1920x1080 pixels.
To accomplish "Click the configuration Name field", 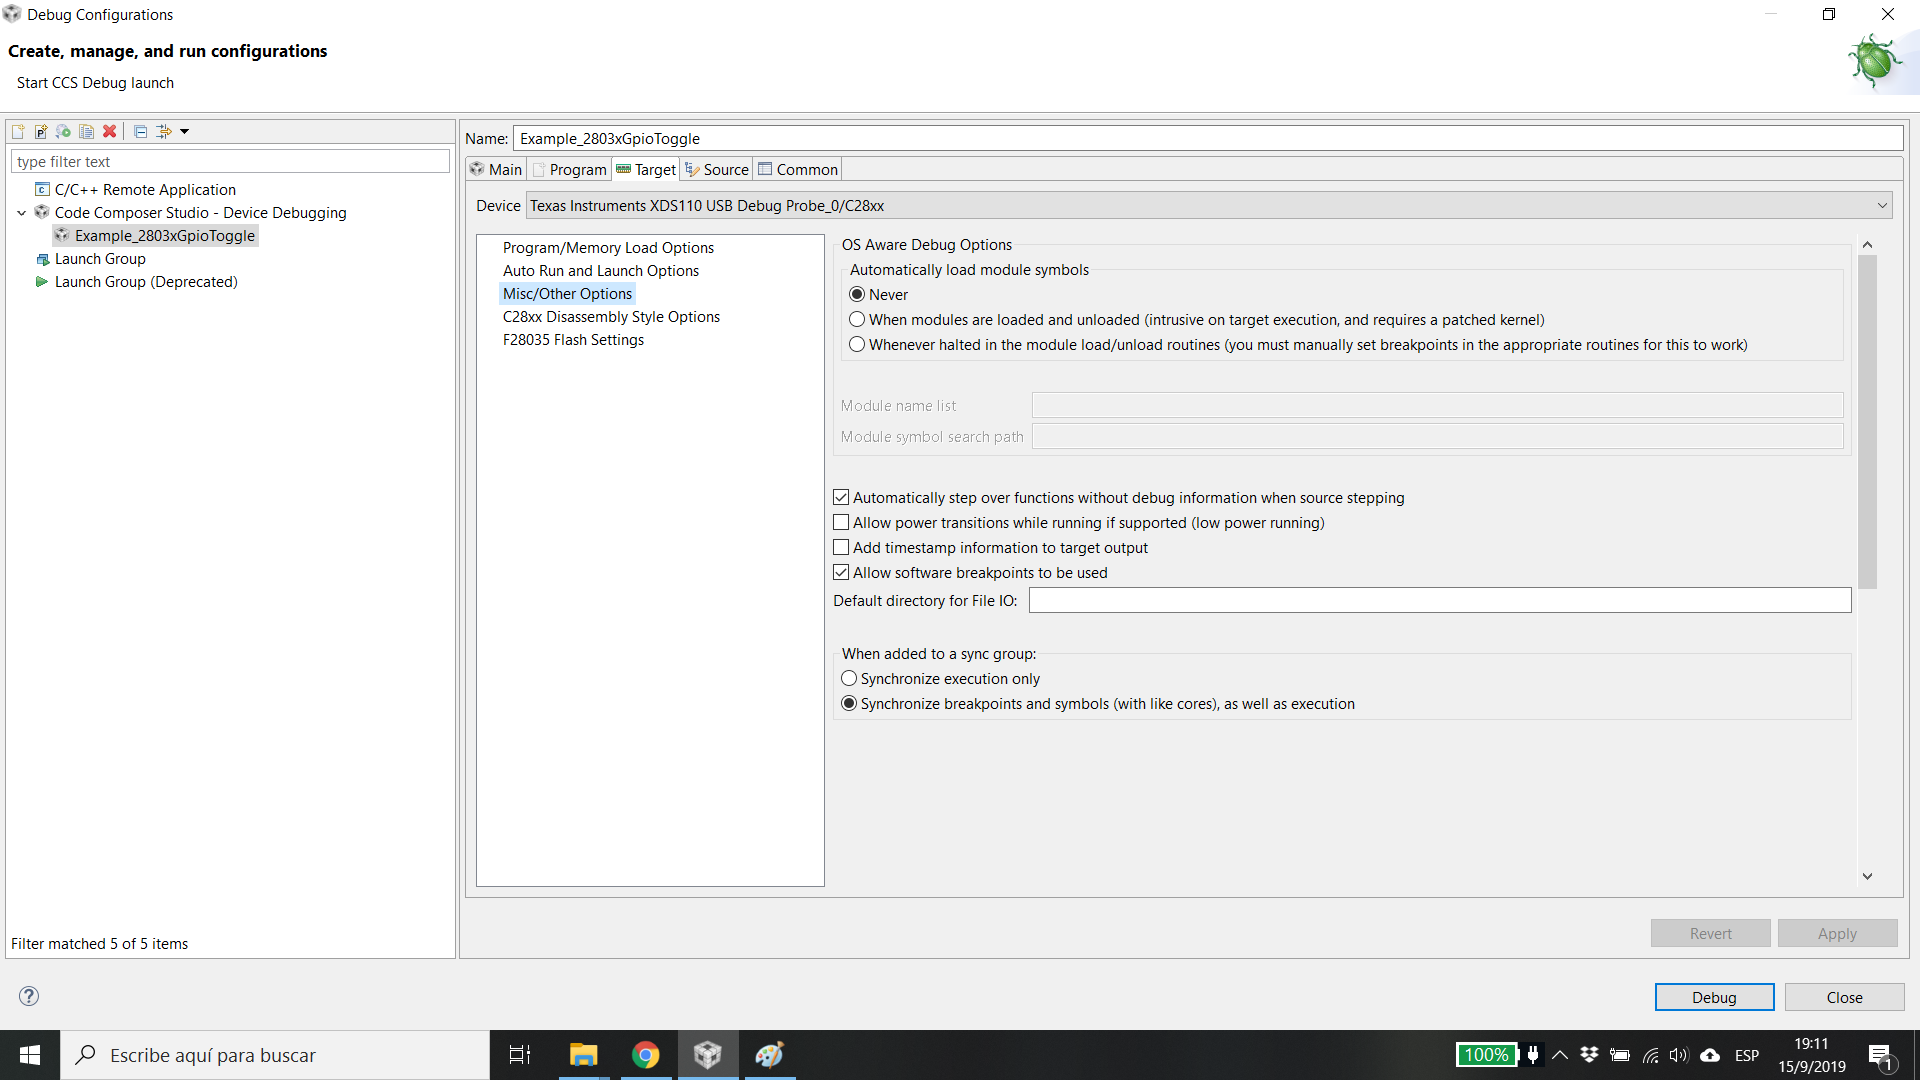I will pos(1208,138).
